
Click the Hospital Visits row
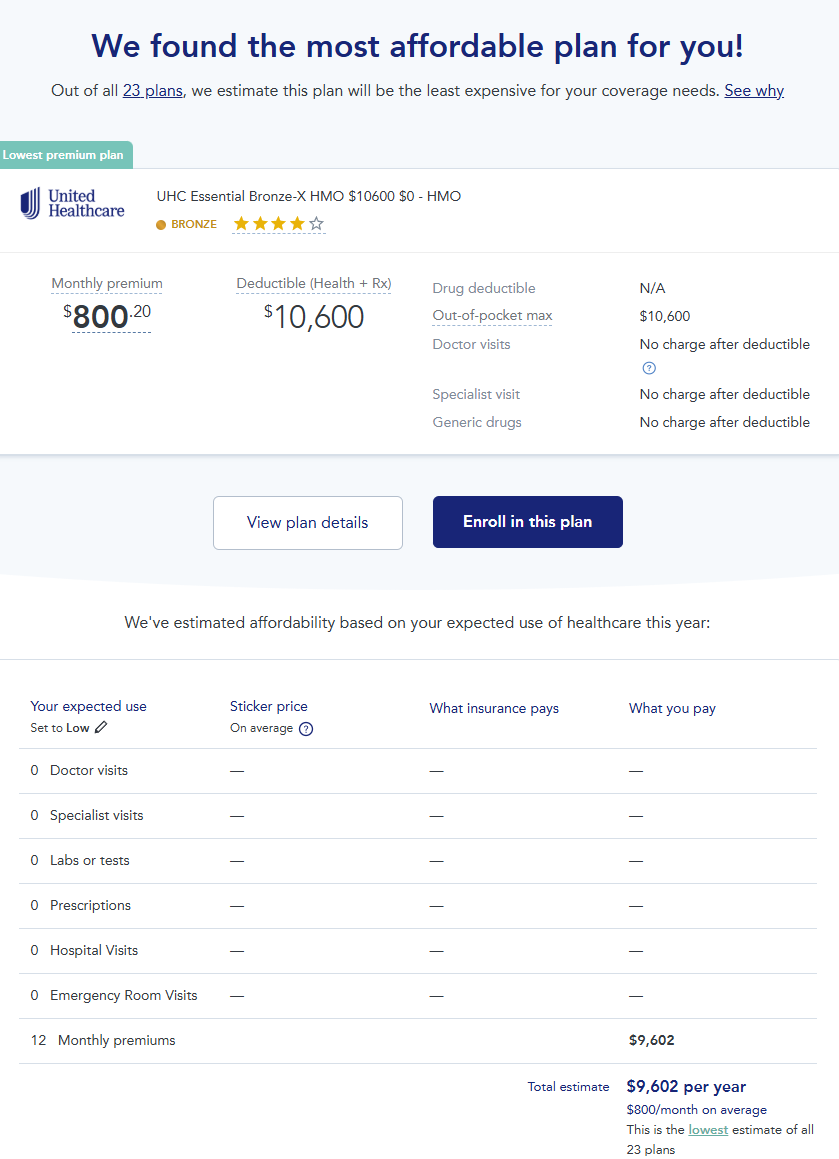coord(418,951)
